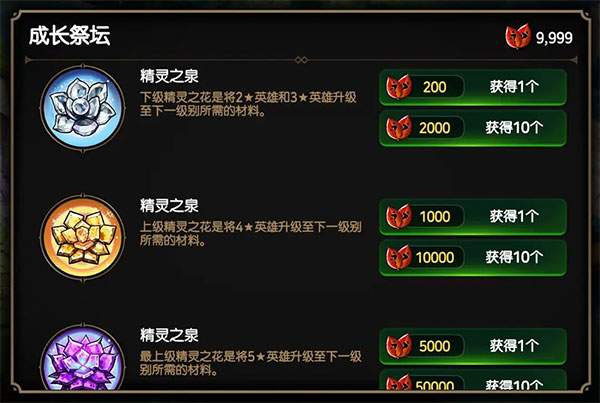Click the leaf icon on the 1000 button

[x=399, y=216]
